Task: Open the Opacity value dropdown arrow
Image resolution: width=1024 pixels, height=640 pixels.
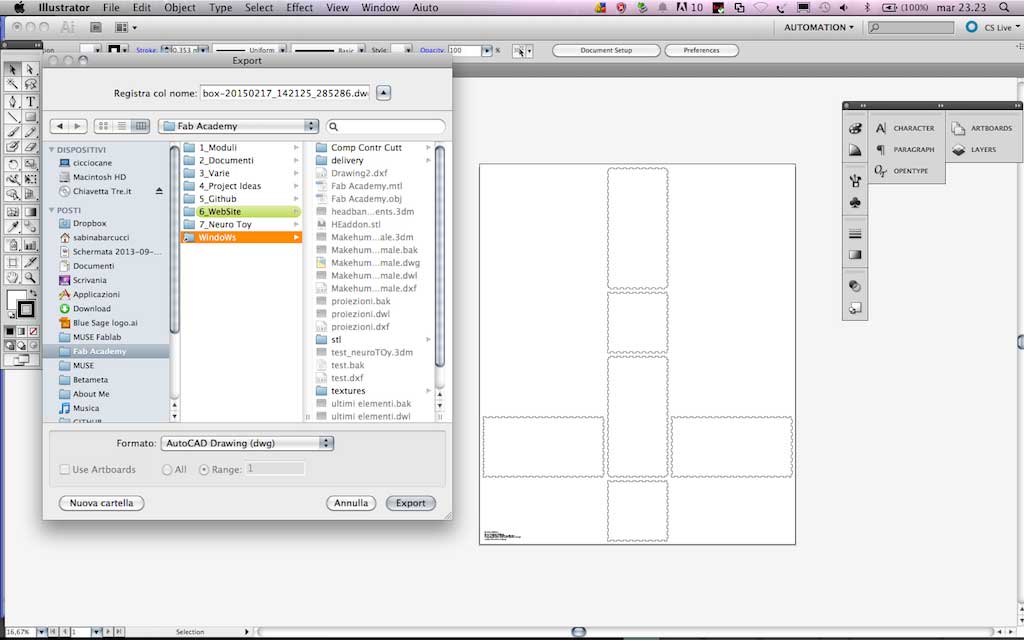Action: point(487,50)
